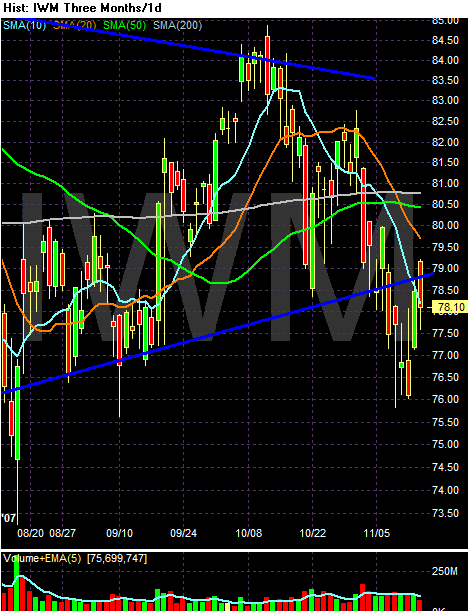
Task: Click the 85.00 price axis label
Action: click(x=447, y=21)
